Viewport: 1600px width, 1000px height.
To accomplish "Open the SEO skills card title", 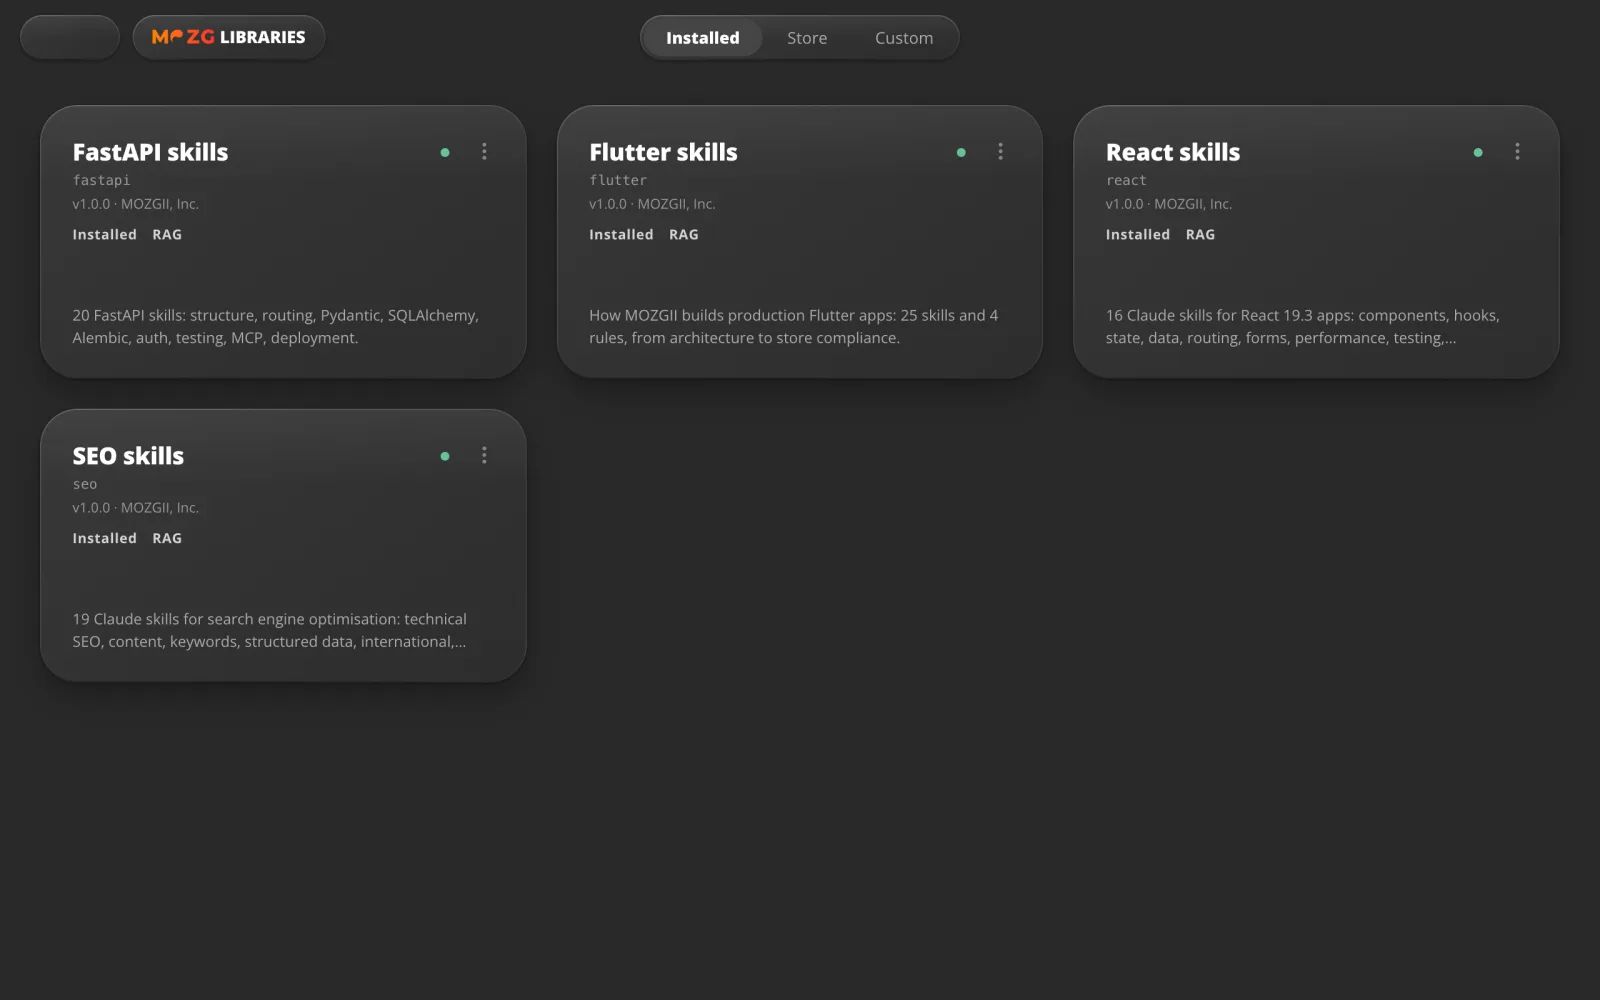I will (128, 456).
